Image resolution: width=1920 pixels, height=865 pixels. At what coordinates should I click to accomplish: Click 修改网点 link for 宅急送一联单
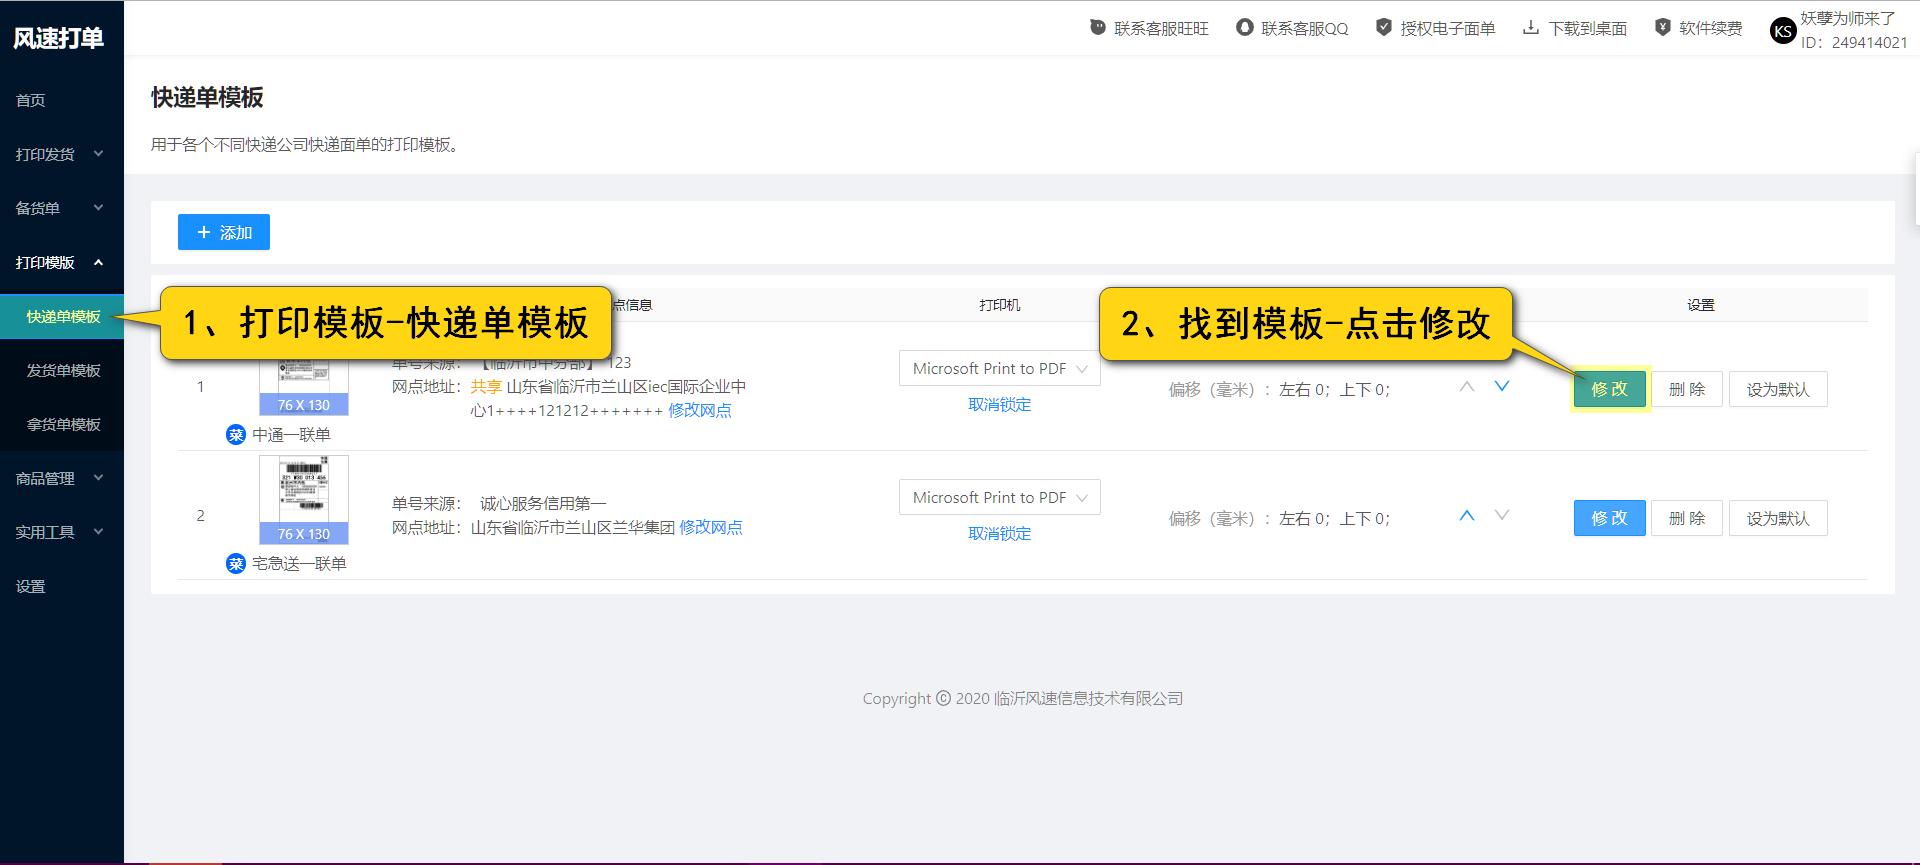[711, 527]
